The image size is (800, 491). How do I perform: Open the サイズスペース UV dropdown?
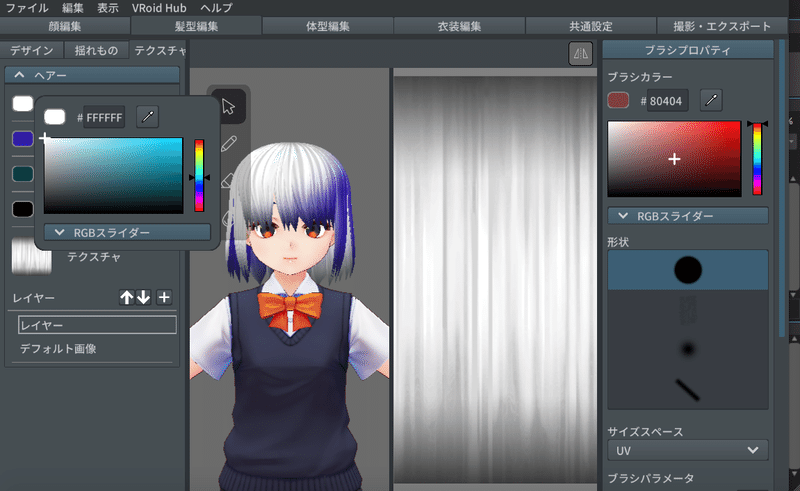click(x=688, y=451)
